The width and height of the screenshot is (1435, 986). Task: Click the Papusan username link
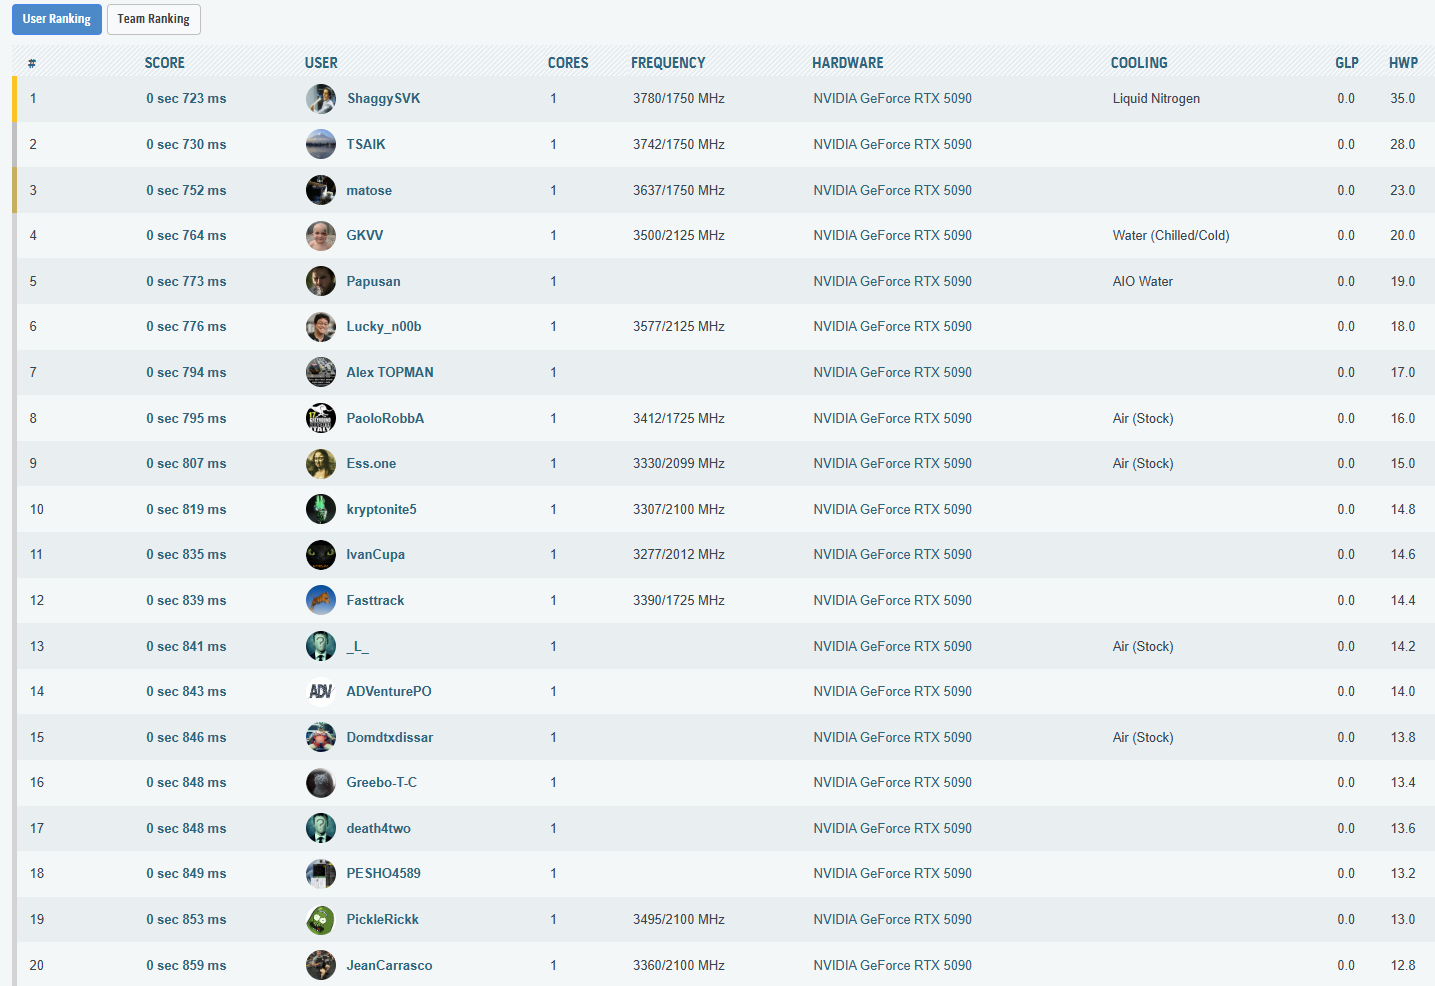pyautogui.click(x=373, y=281)
